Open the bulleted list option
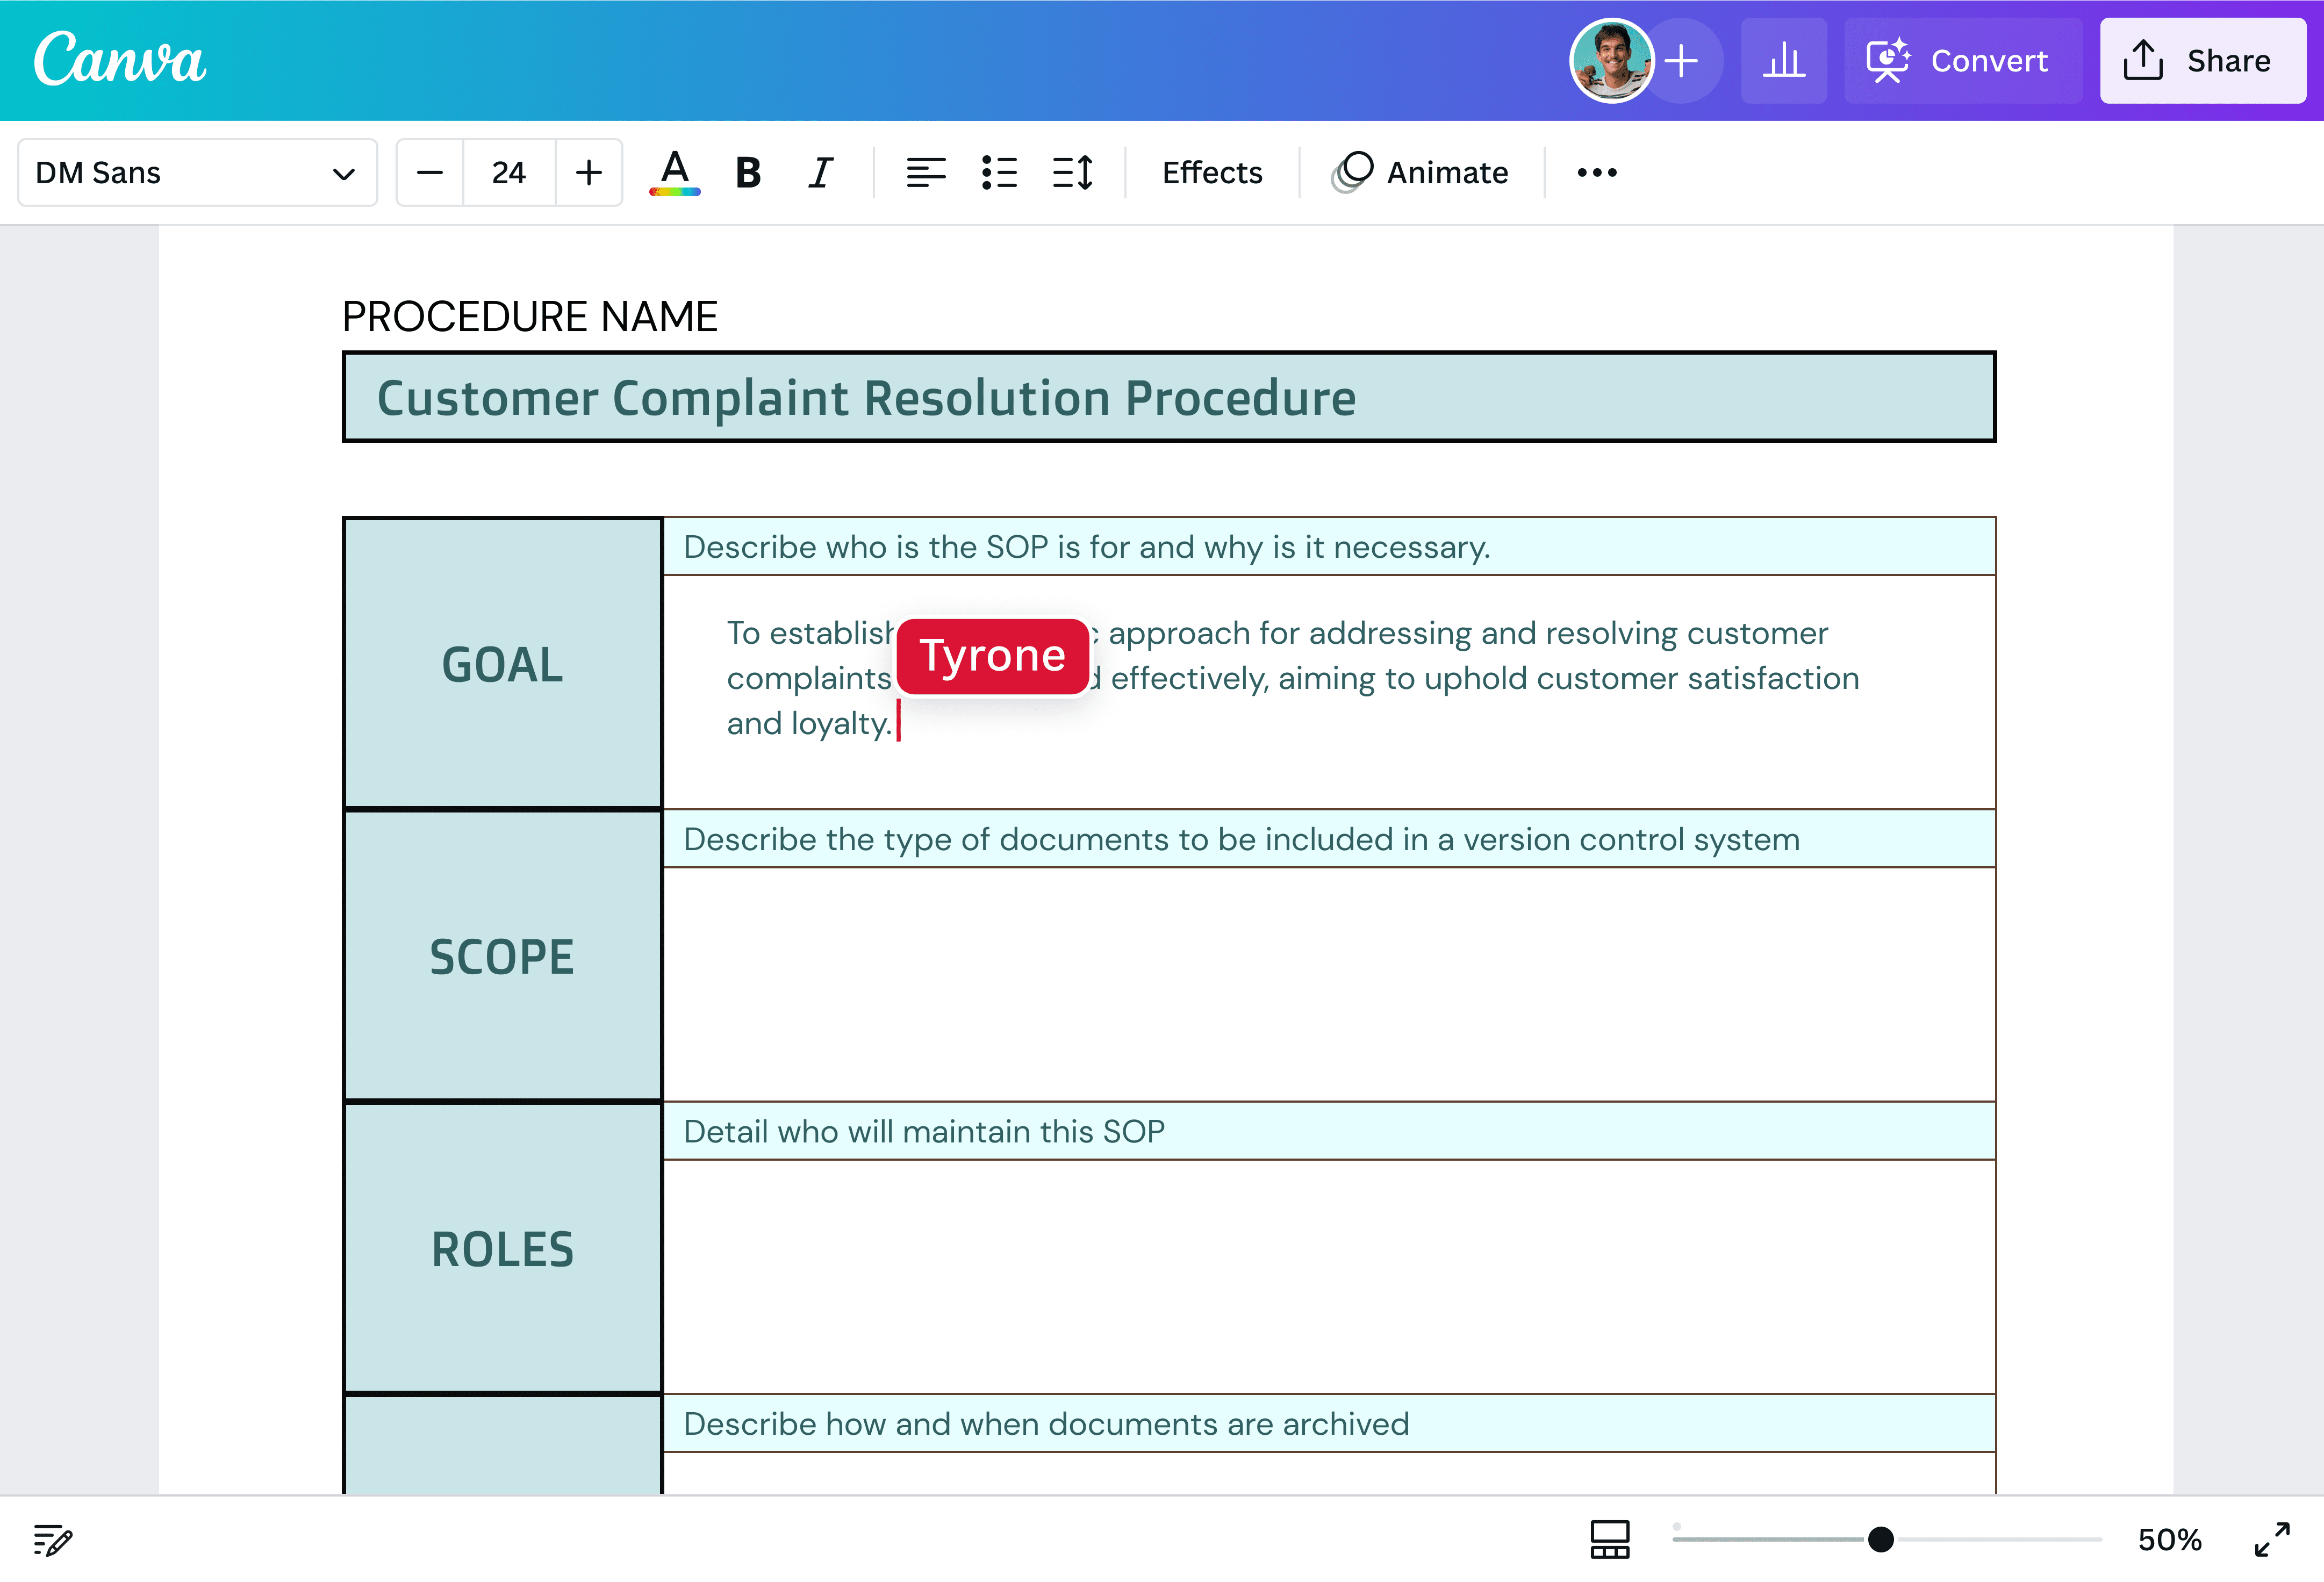2324x1582 pixels. pyautogui.click(x=999, y=172)
